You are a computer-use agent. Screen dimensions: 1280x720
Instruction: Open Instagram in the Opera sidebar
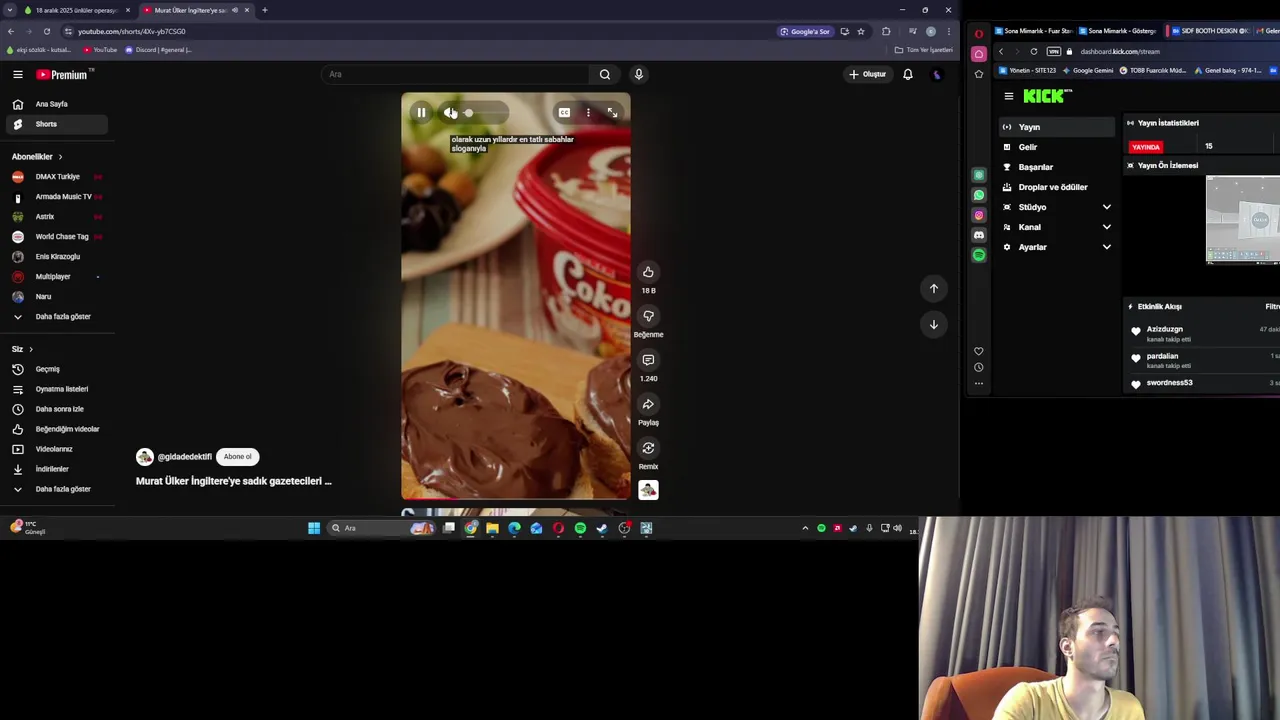(979, 215)
